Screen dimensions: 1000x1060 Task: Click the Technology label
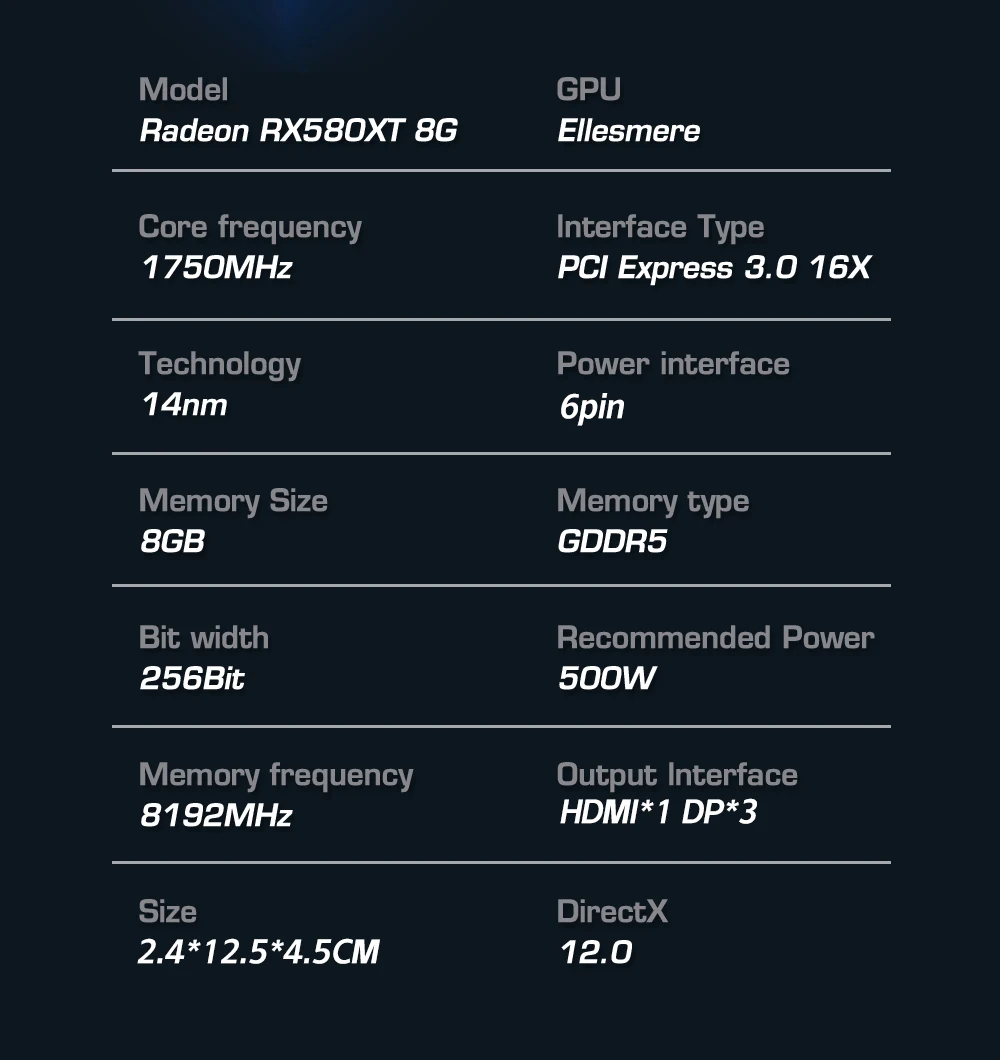click(220, 365)
